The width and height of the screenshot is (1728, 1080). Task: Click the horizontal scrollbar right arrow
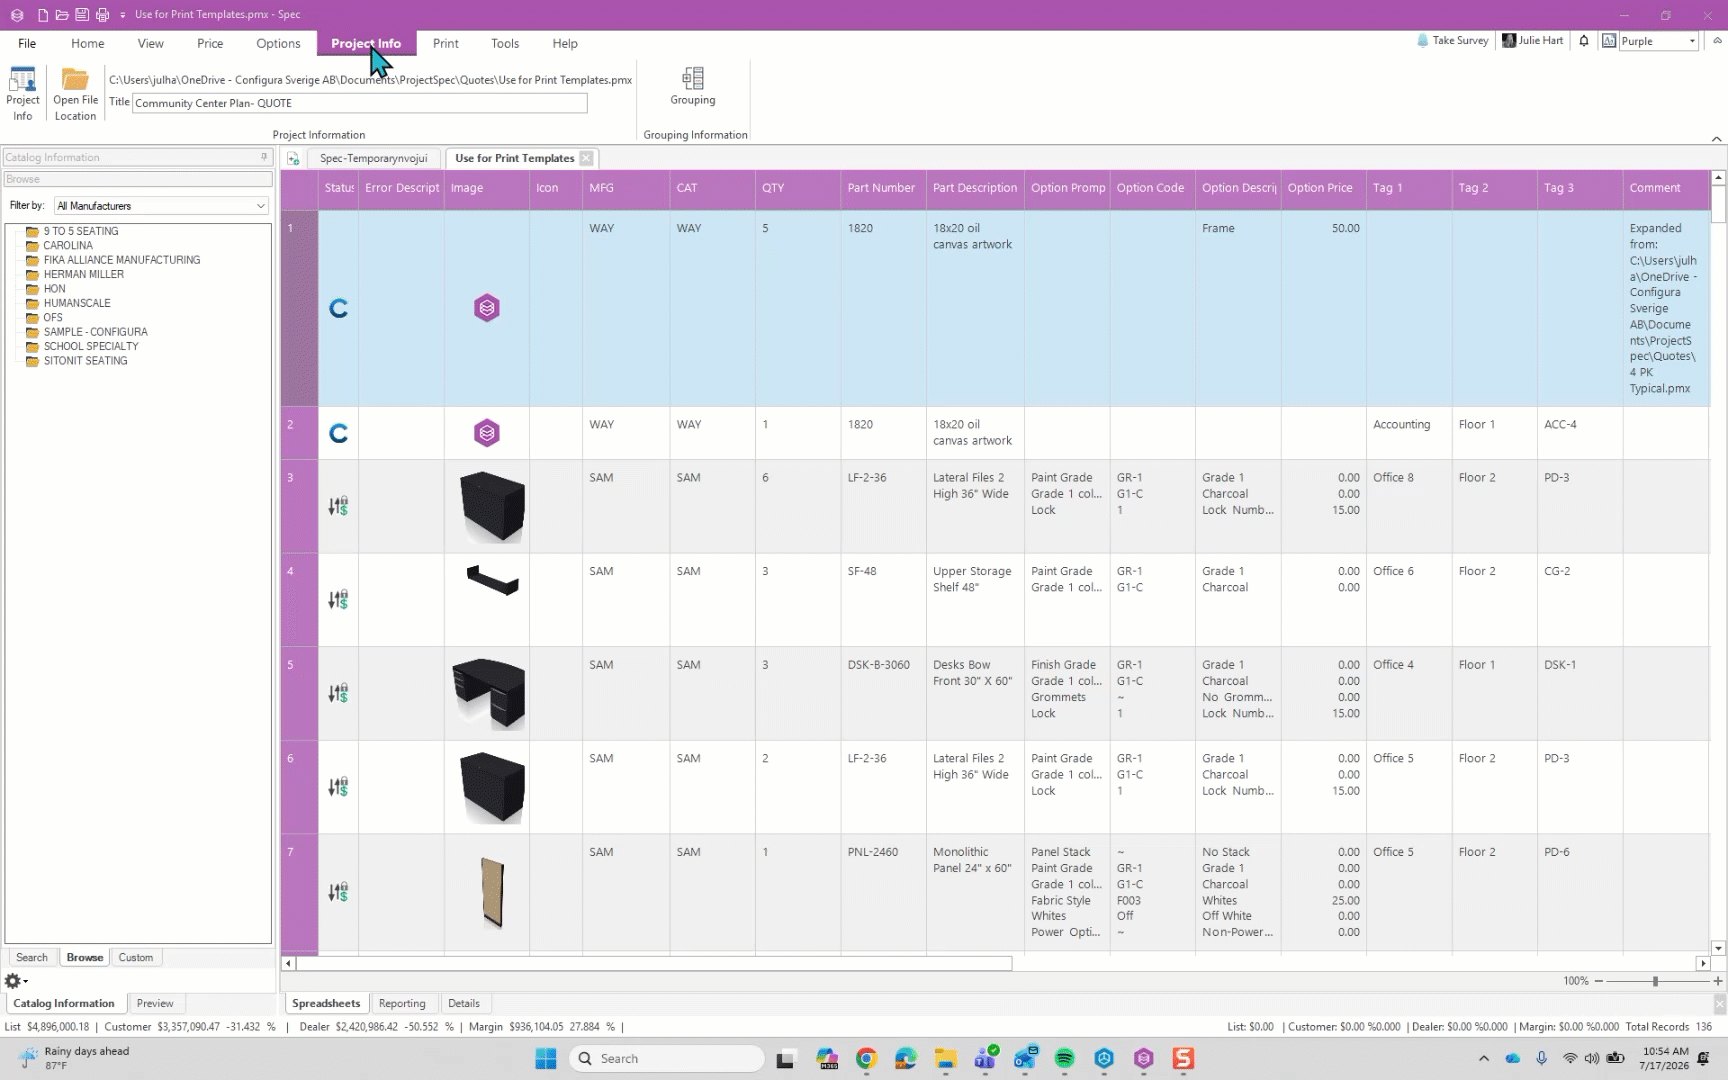tap(1703, 964)
